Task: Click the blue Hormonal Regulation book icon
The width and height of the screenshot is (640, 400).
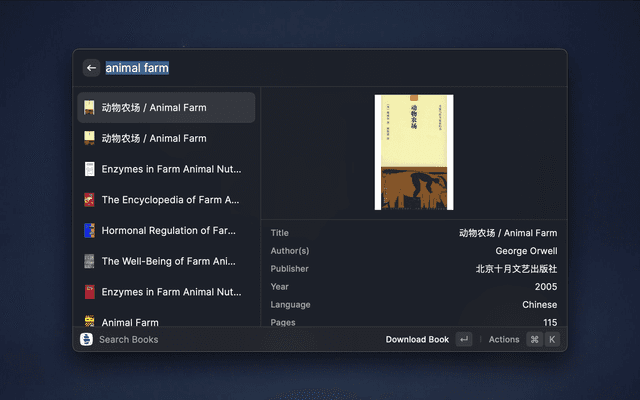Action: (89, 231)
